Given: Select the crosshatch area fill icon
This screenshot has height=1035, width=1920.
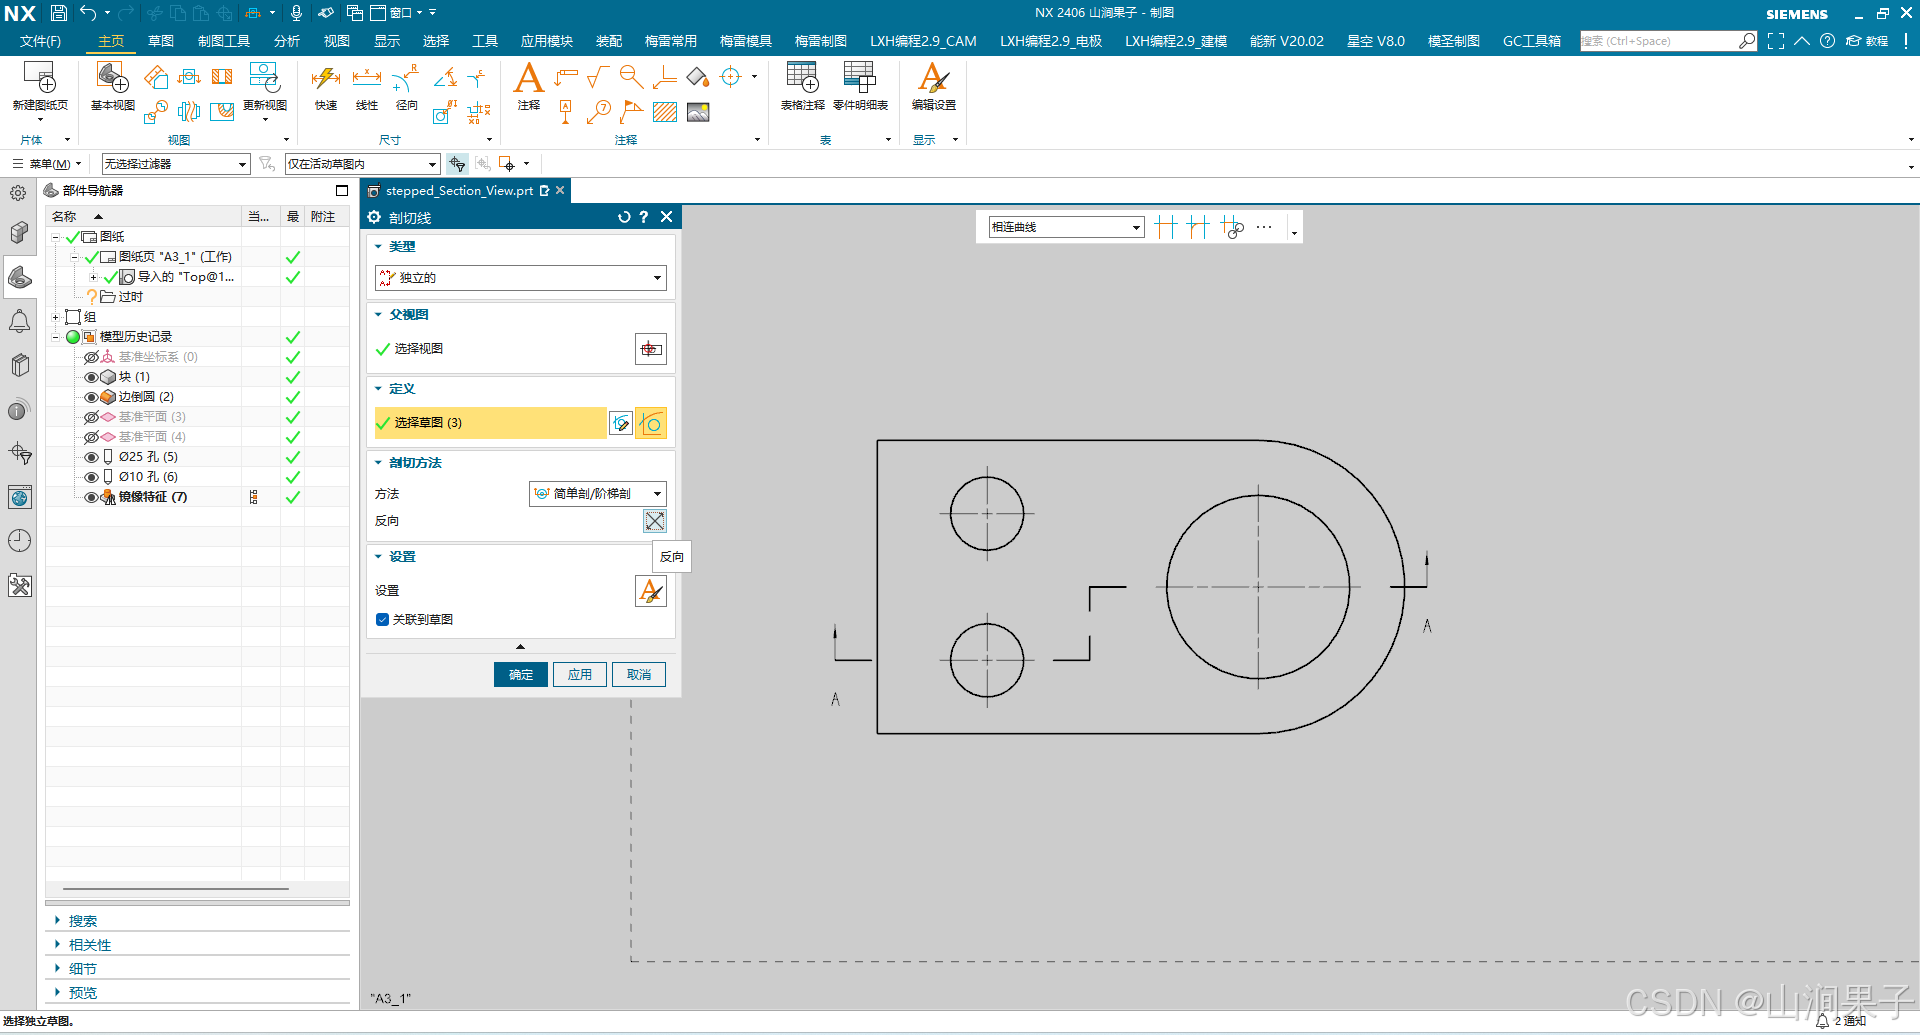Looking at the screenshot, I should coord(665,112).
